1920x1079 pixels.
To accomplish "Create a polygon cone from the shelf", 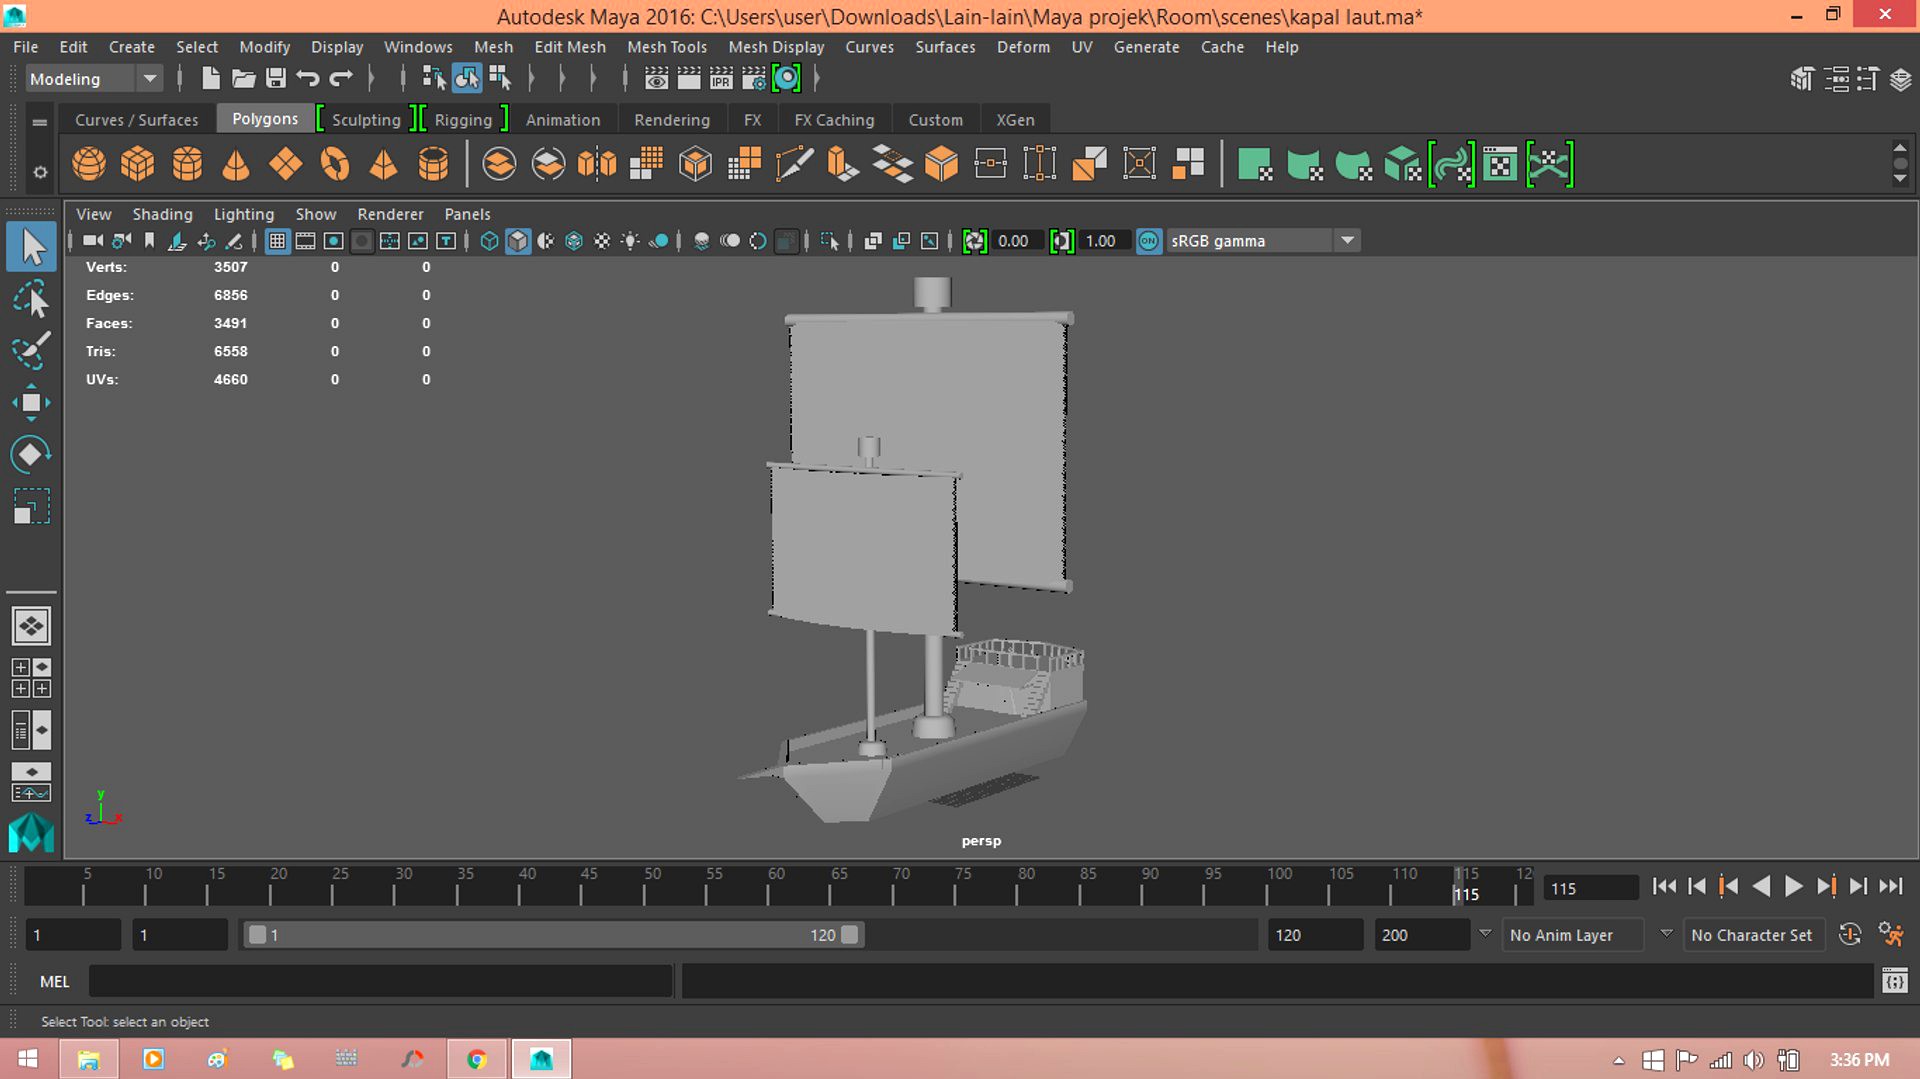I will 236,164.
